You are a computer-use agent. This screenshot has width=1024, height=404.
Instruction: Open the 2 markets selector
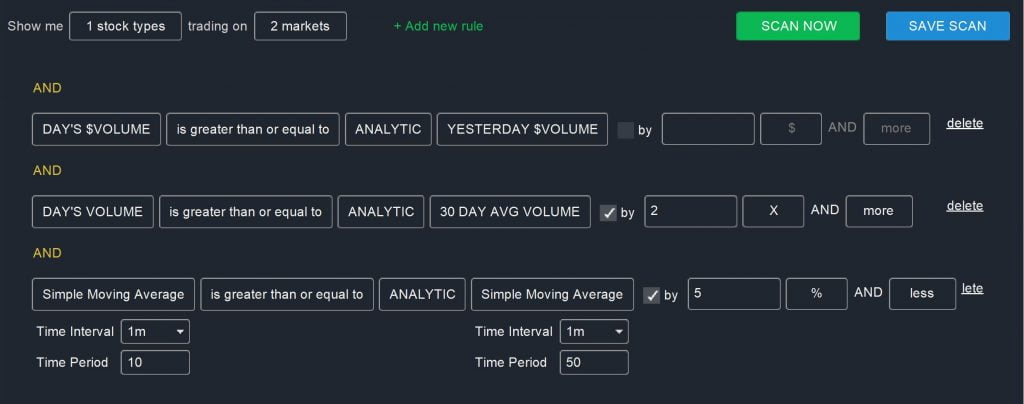point(300,26)
